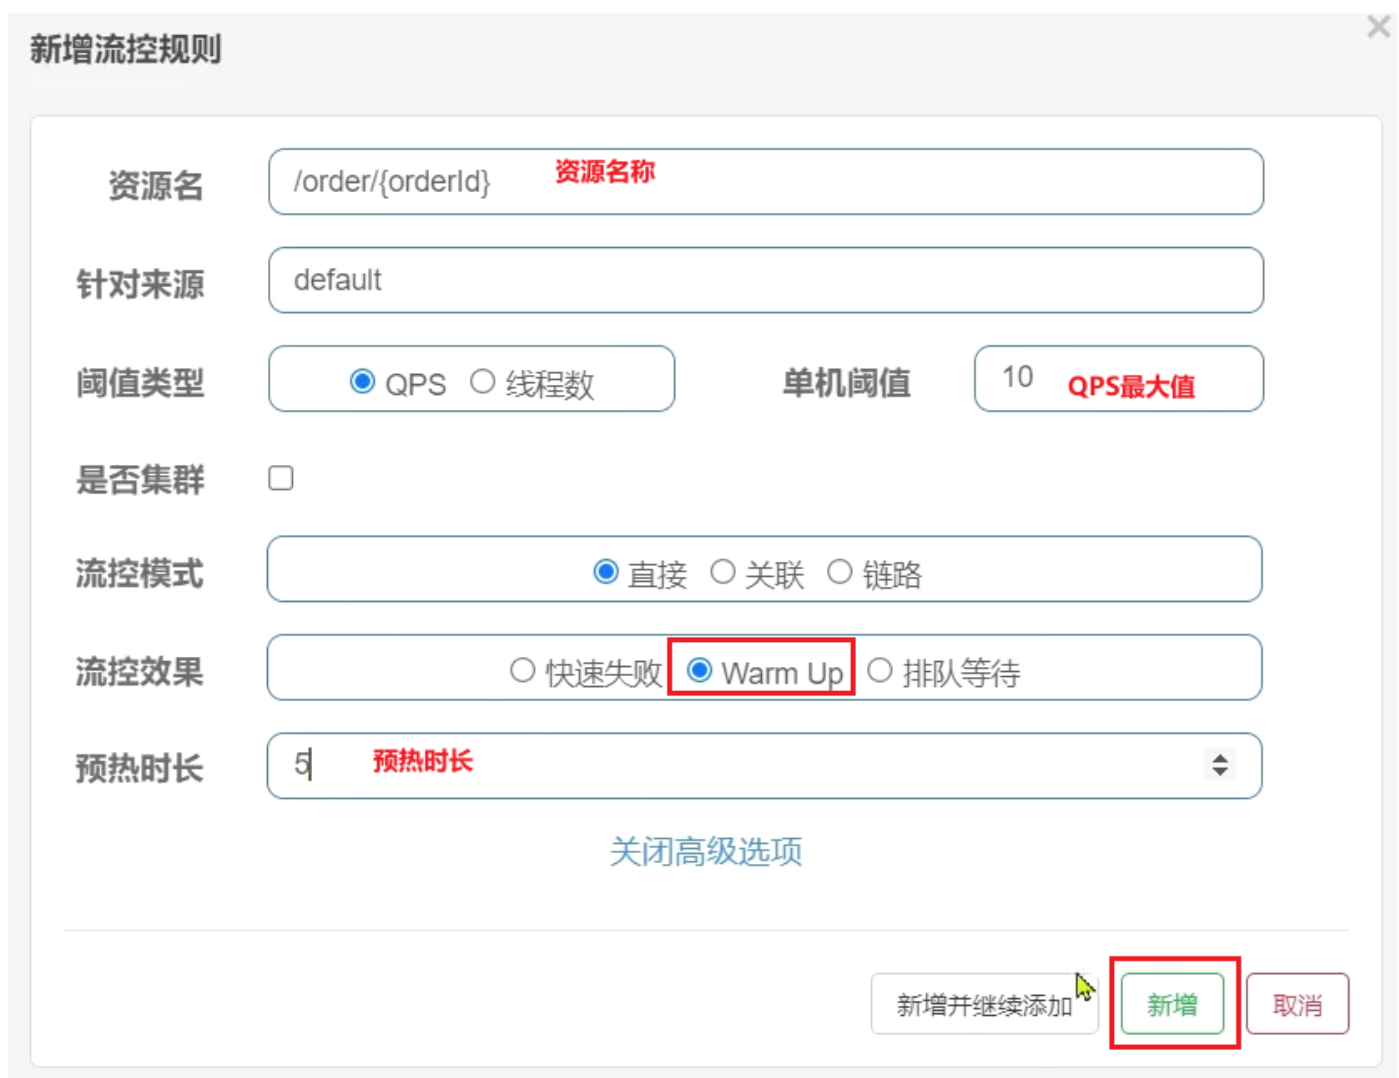
Task: Select 链路 flow control mode
Action: 840,572
